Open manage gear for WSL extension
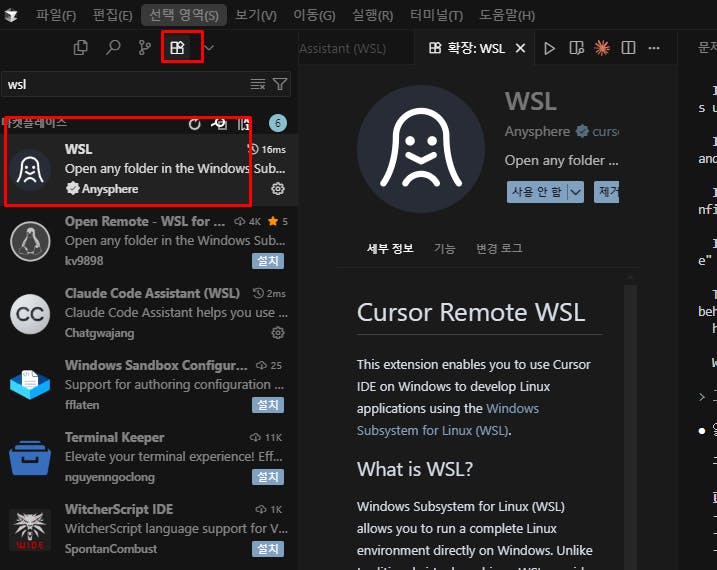The image size is (717, 570). click(278, 189)
